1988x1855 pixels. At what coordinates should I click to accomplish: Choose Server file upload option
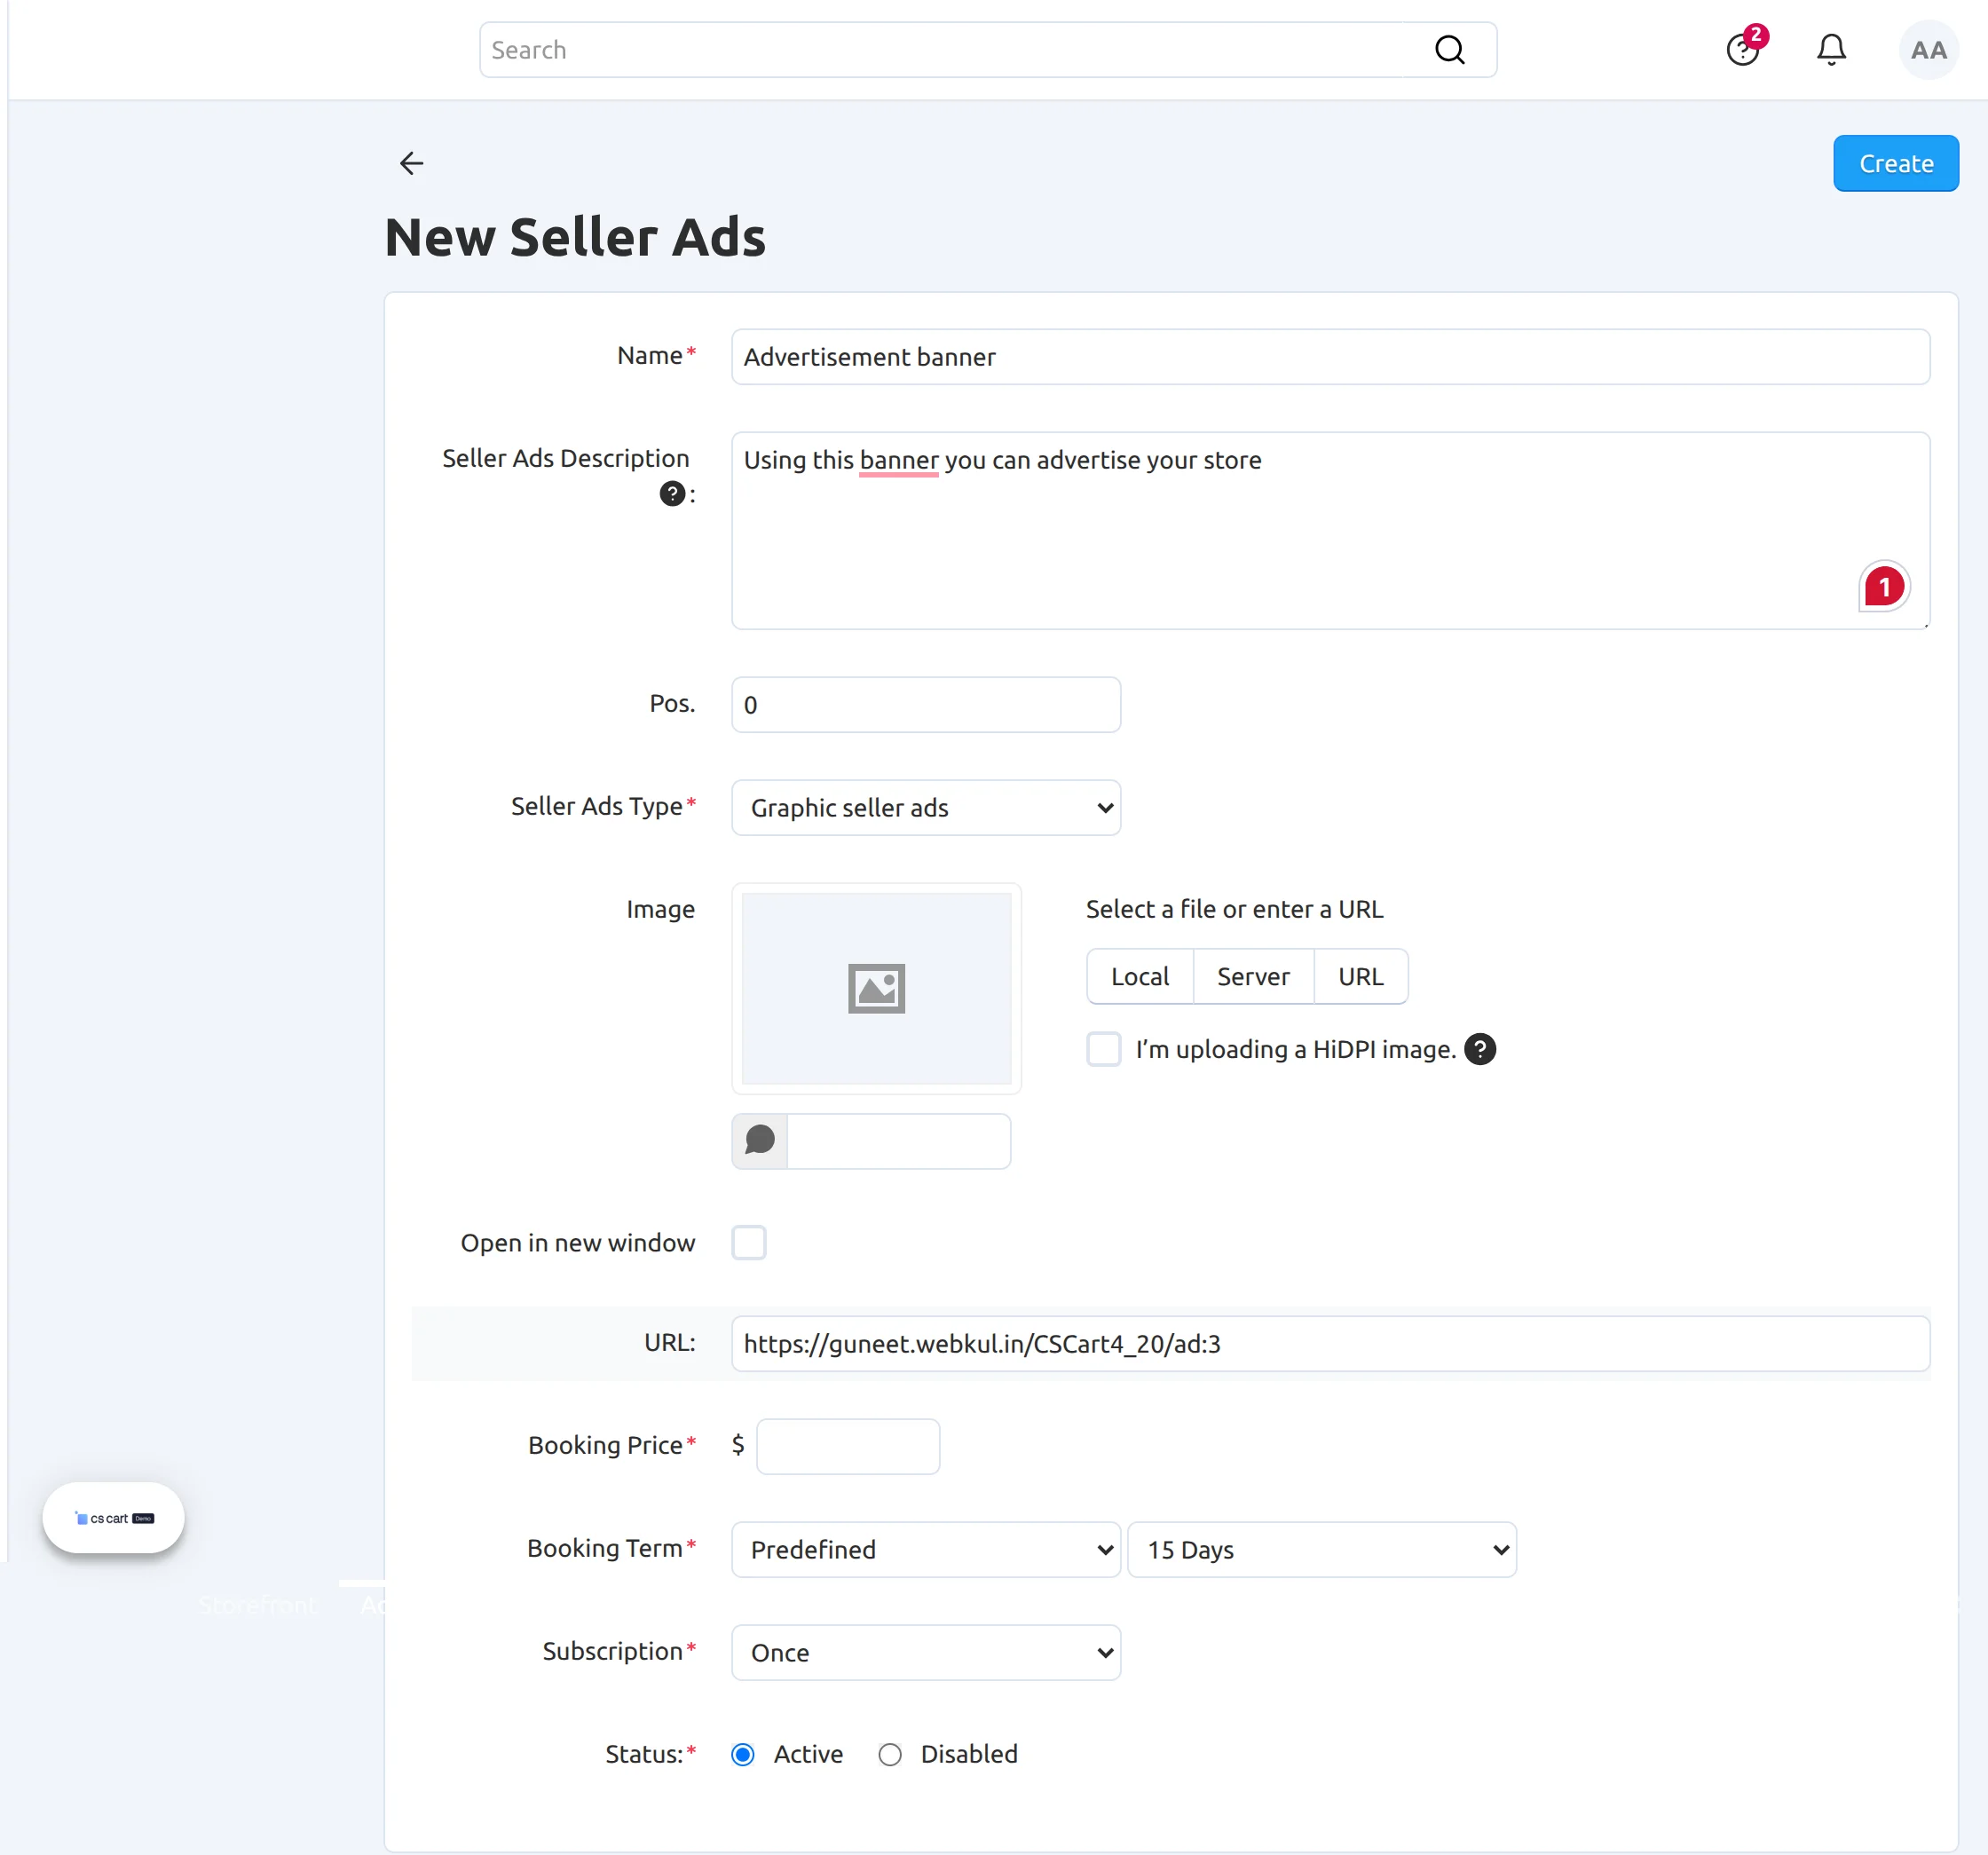pos(1253,976)
